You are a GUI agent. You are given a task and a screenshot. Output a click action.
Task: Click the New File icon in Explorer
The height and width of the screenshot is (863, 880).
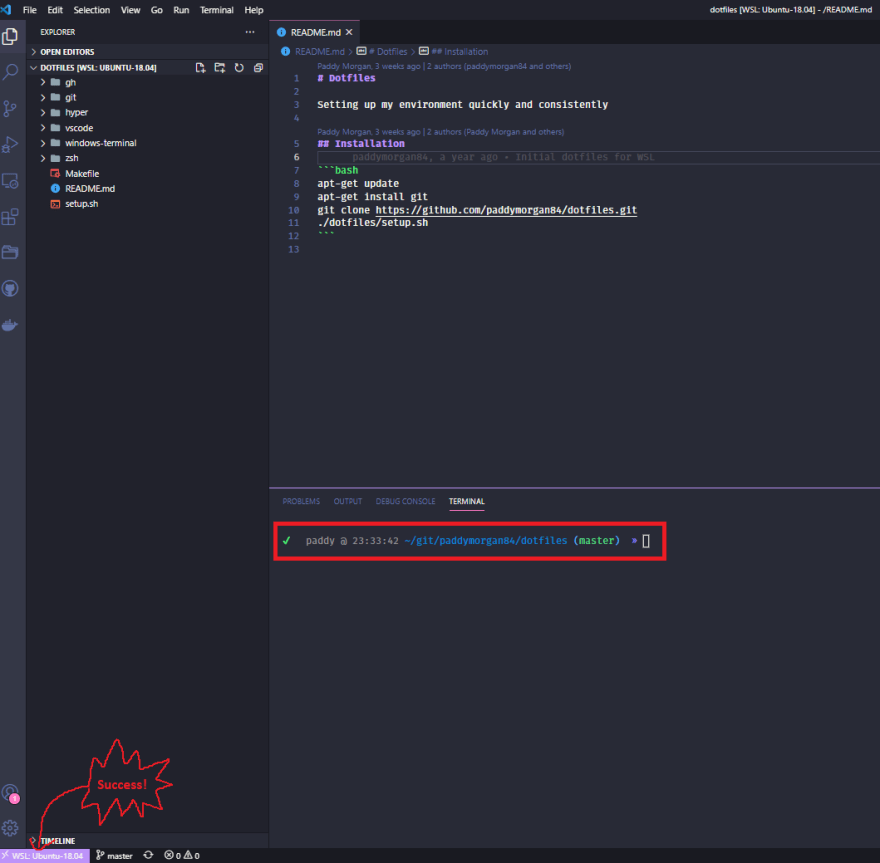pos(200,68)
